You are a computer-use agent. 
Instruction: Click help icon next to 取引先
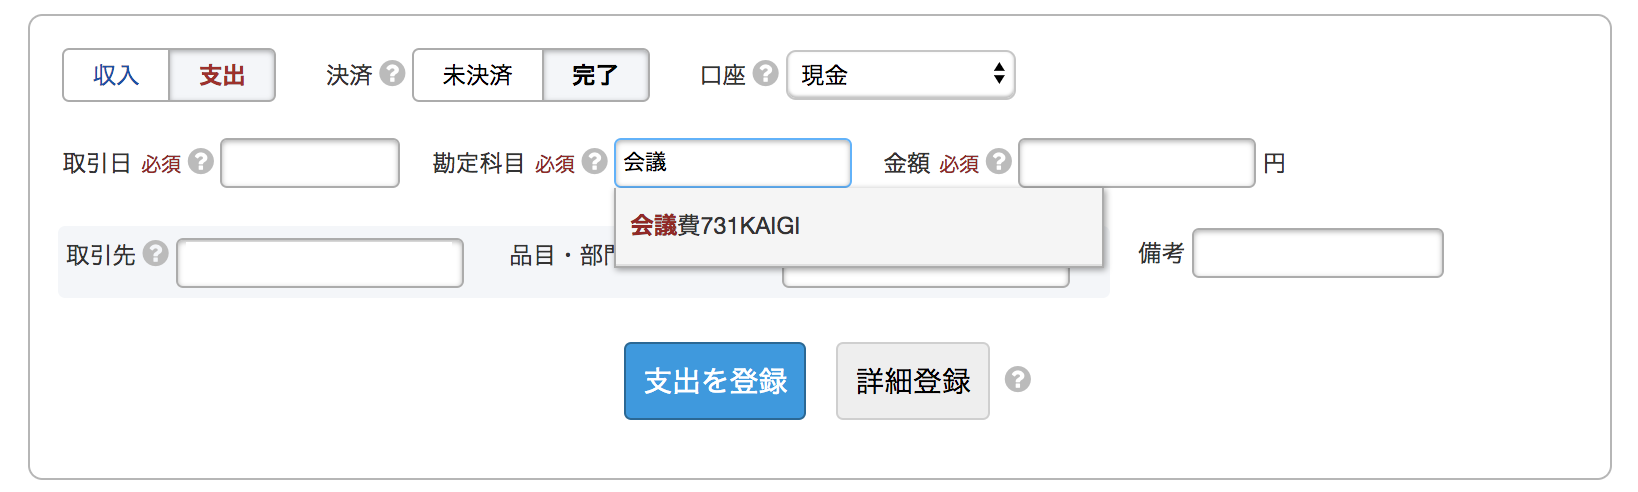(155, 253)
